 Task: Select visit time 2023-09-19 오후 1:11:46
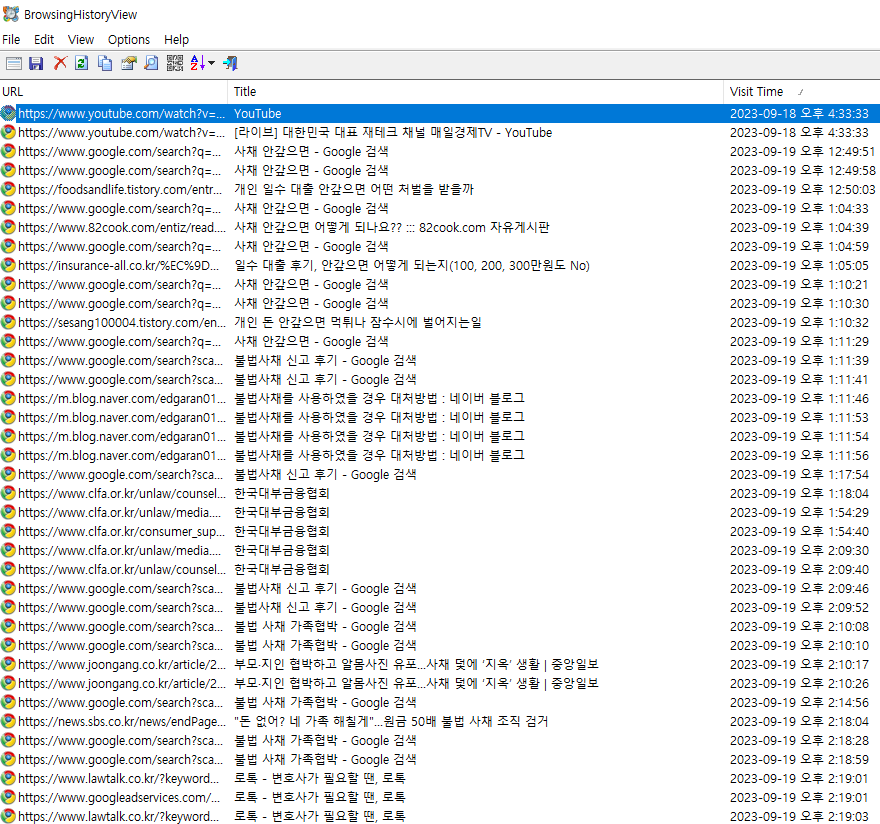[800, 399]
